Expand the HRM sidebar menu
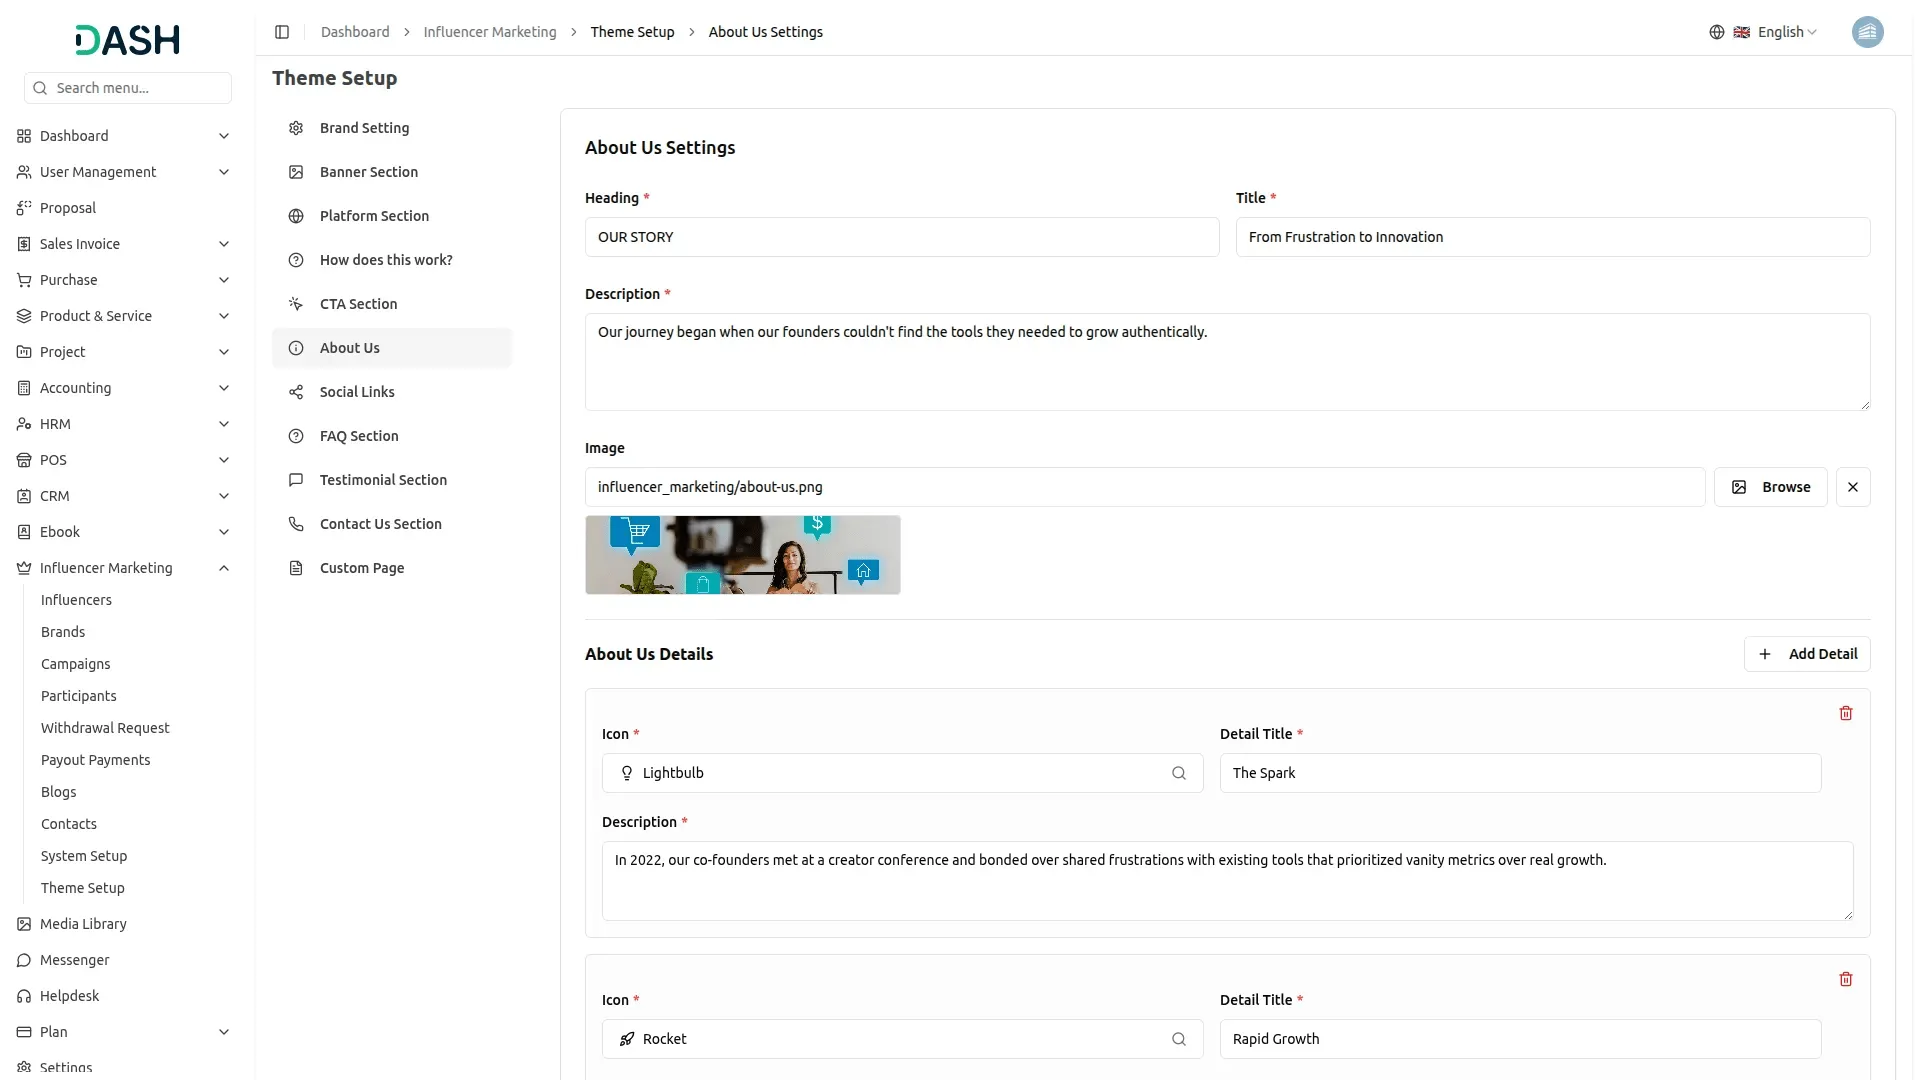The height and width of the screenshot is (1080, 1920). 224,424
